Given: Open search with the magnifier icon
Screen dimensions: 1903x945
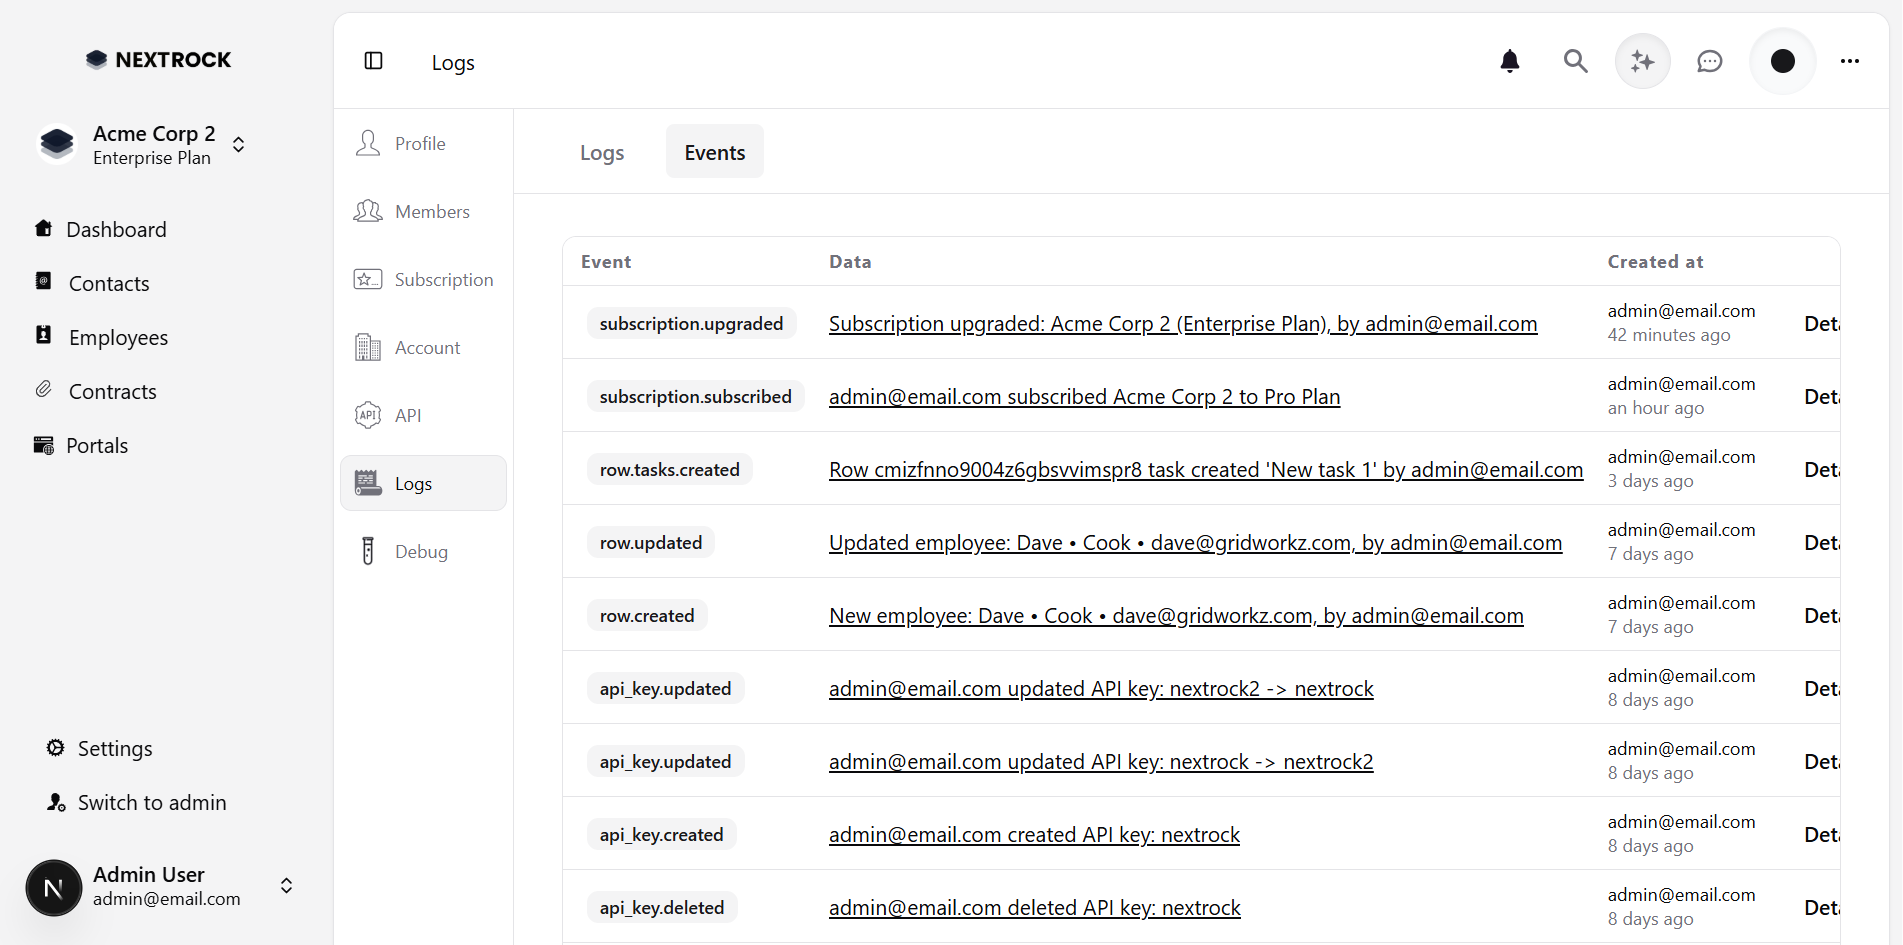Looking at the screenshot, I should 1575,62.
